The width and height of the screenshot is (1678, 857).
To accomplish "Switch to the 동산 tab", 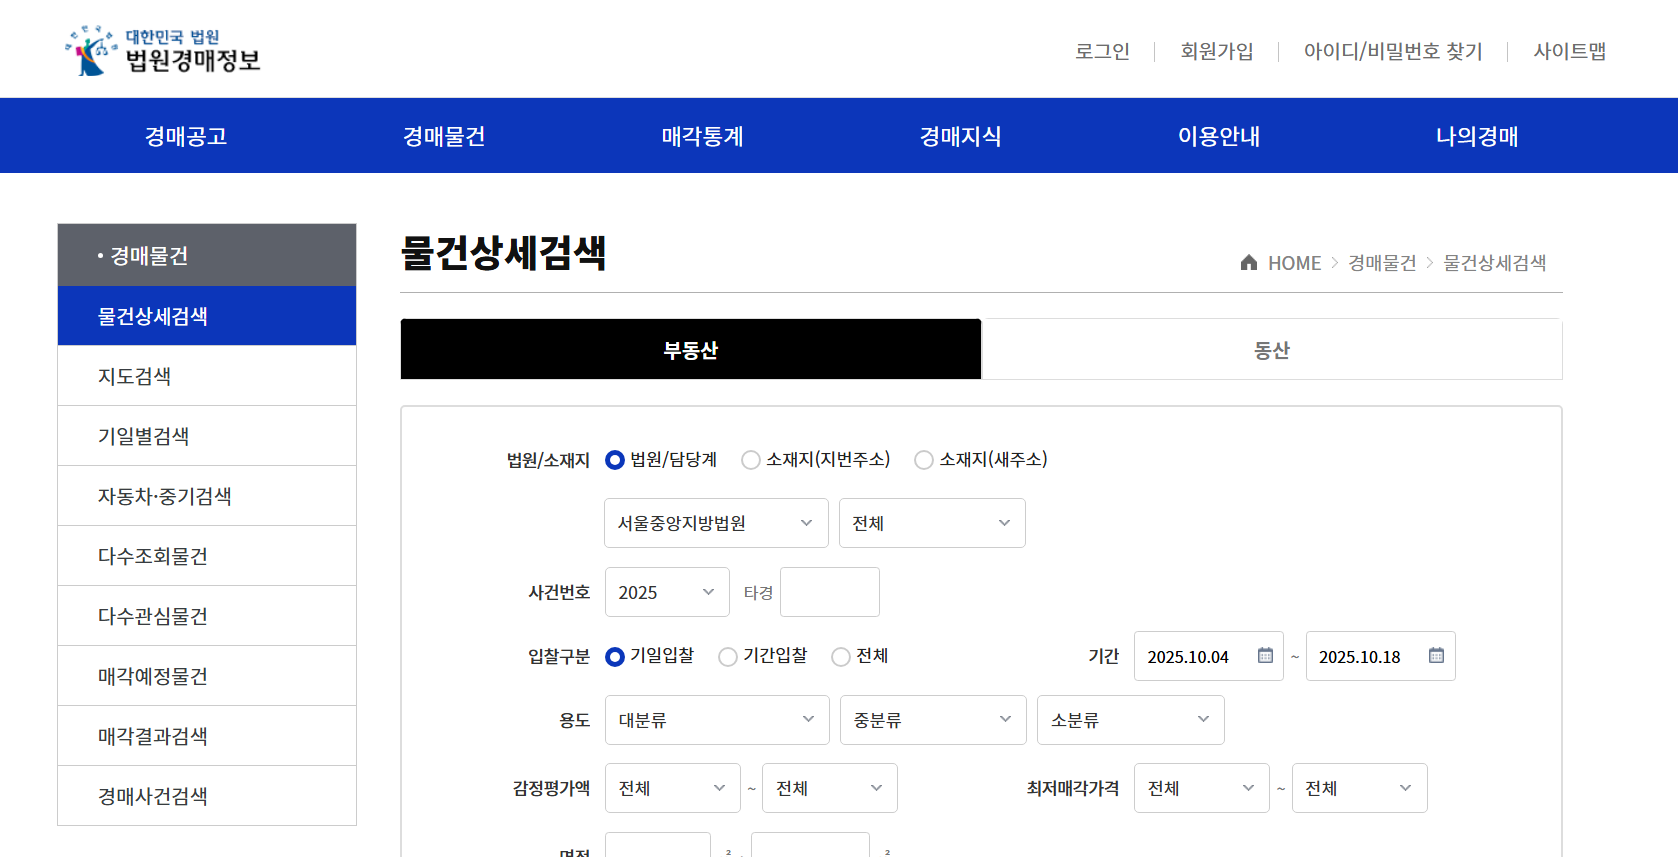I will (1271, 350).
